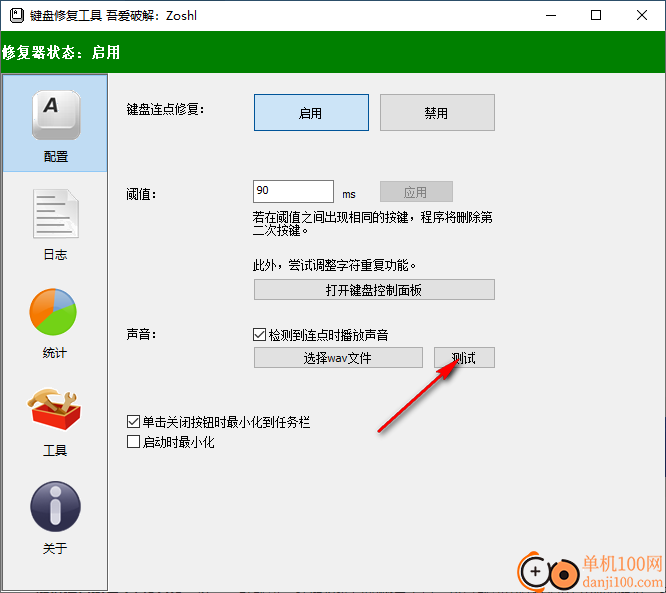This screenshot has height=593, width=666.
Task: Open the 关于 info icon
Action: coord(55,506)
